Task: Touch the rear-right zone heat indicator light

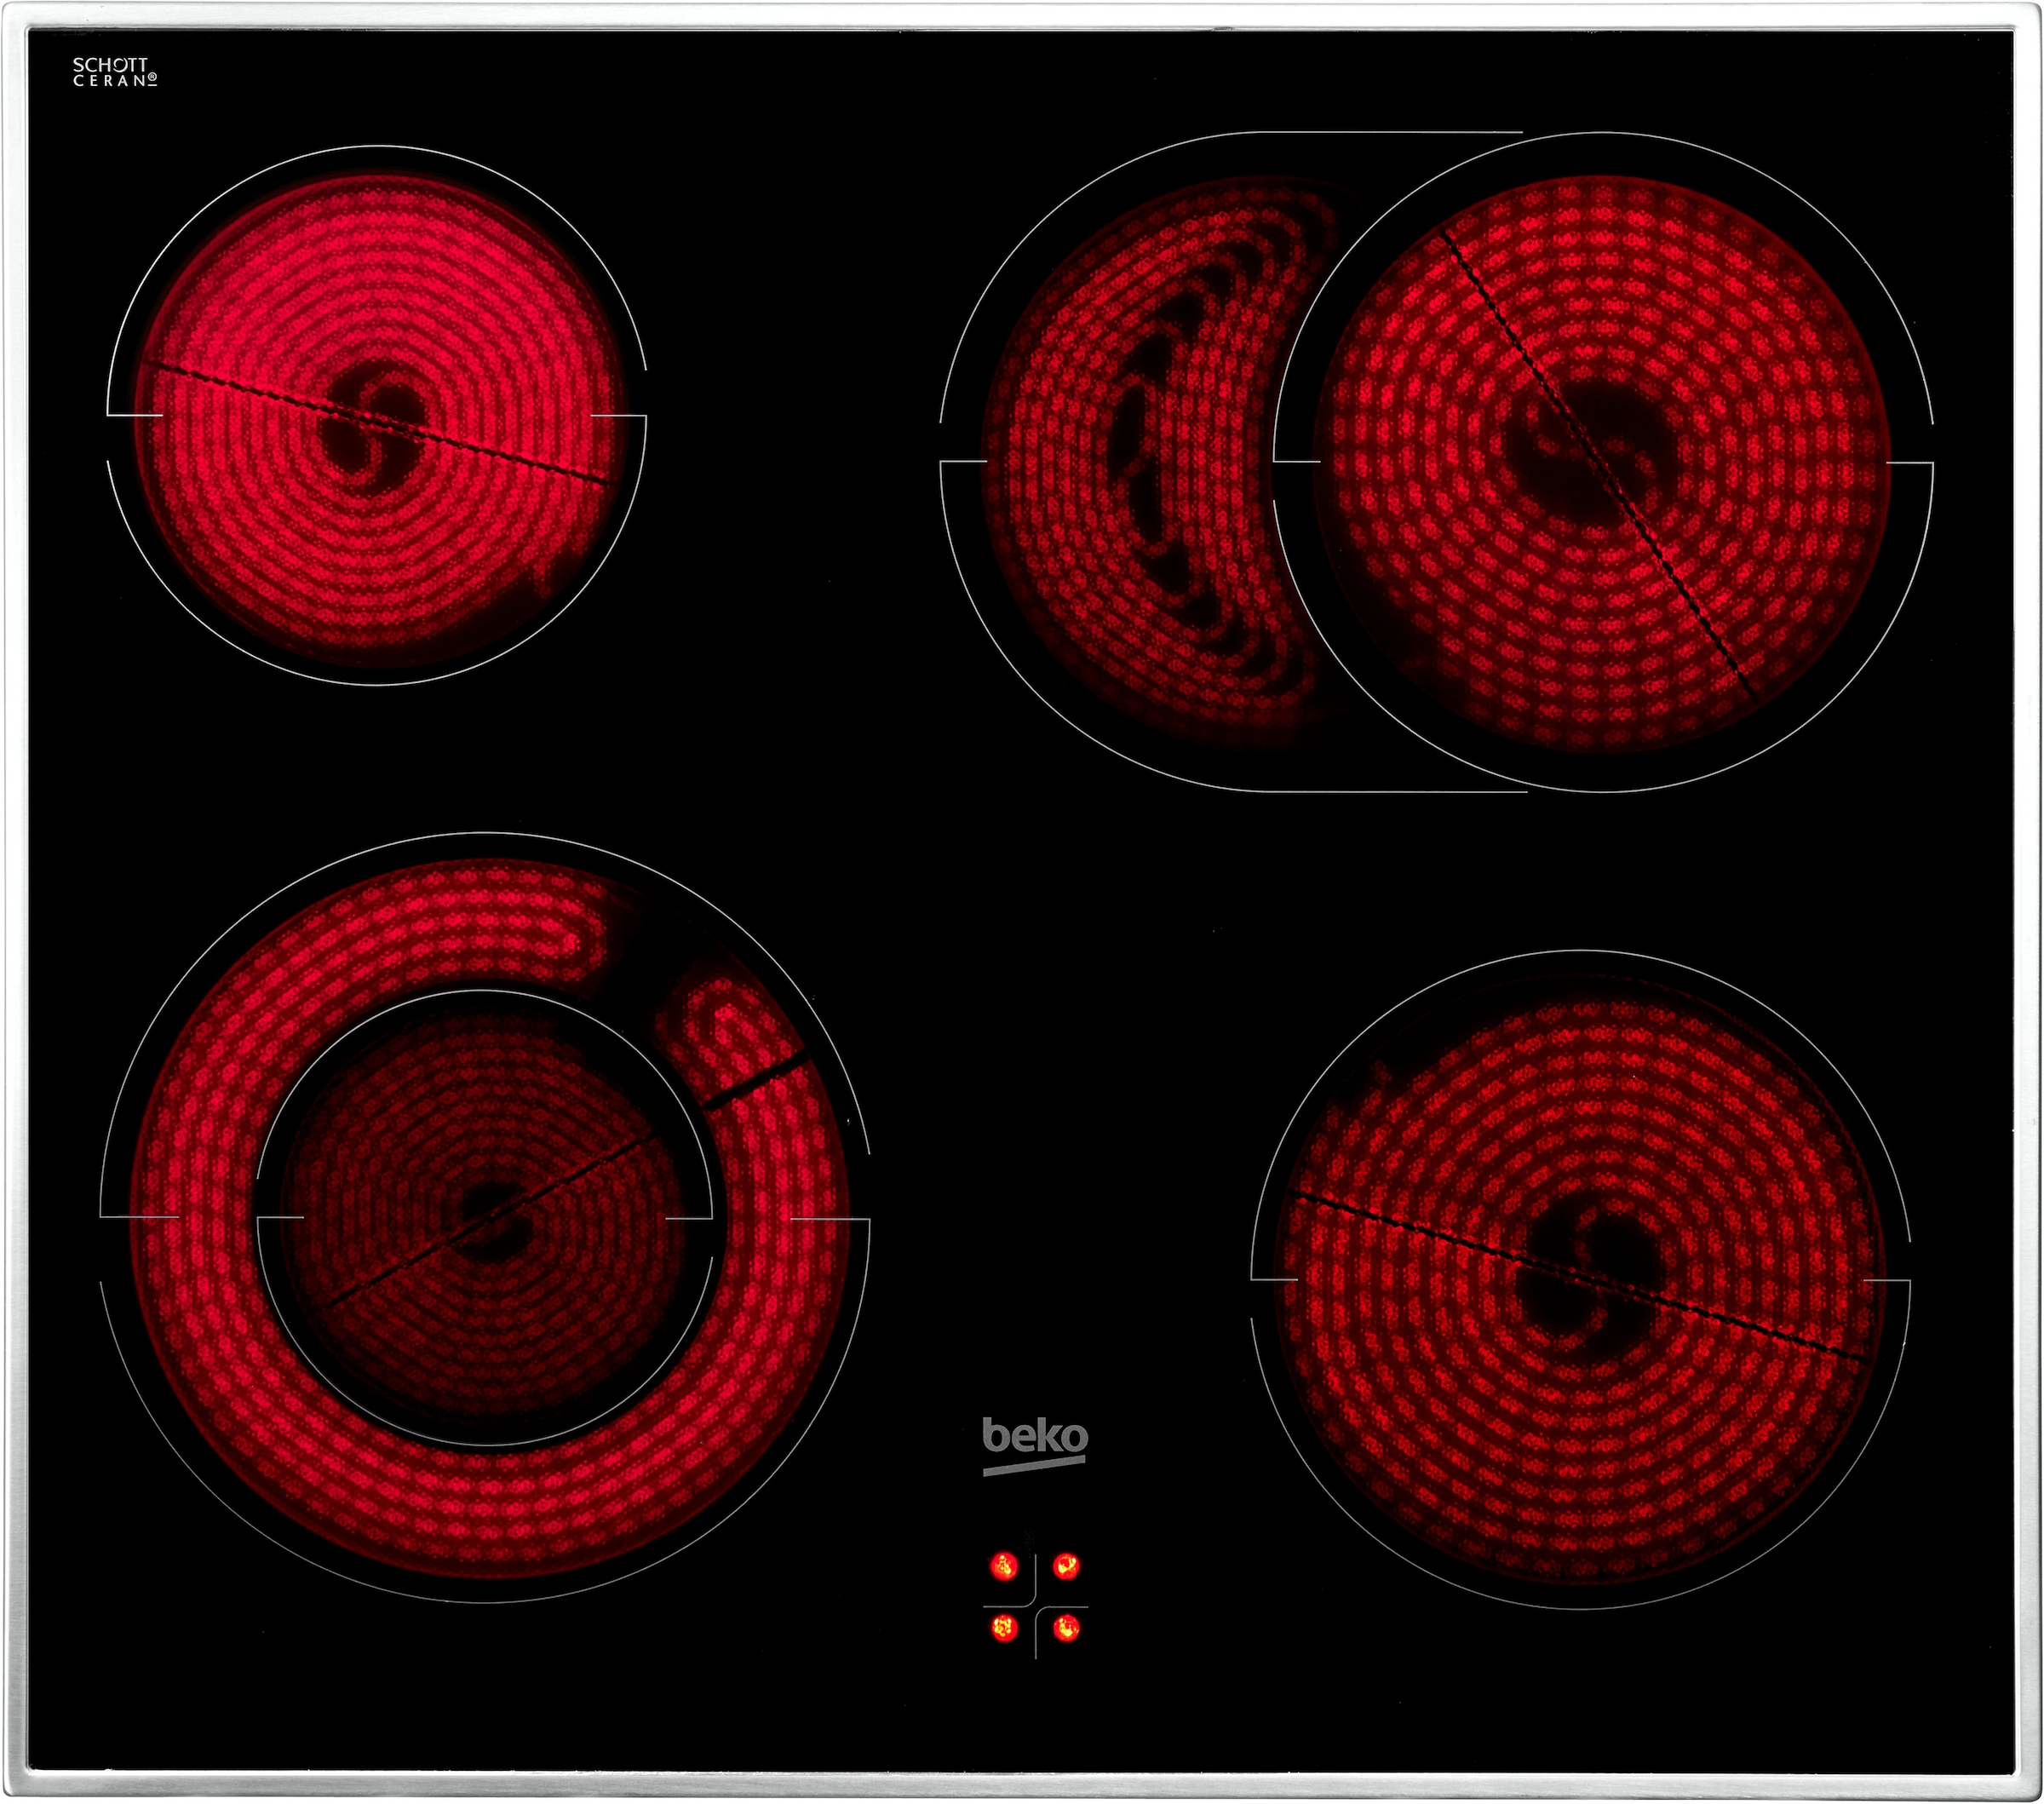Action: pos(1066,1566)
